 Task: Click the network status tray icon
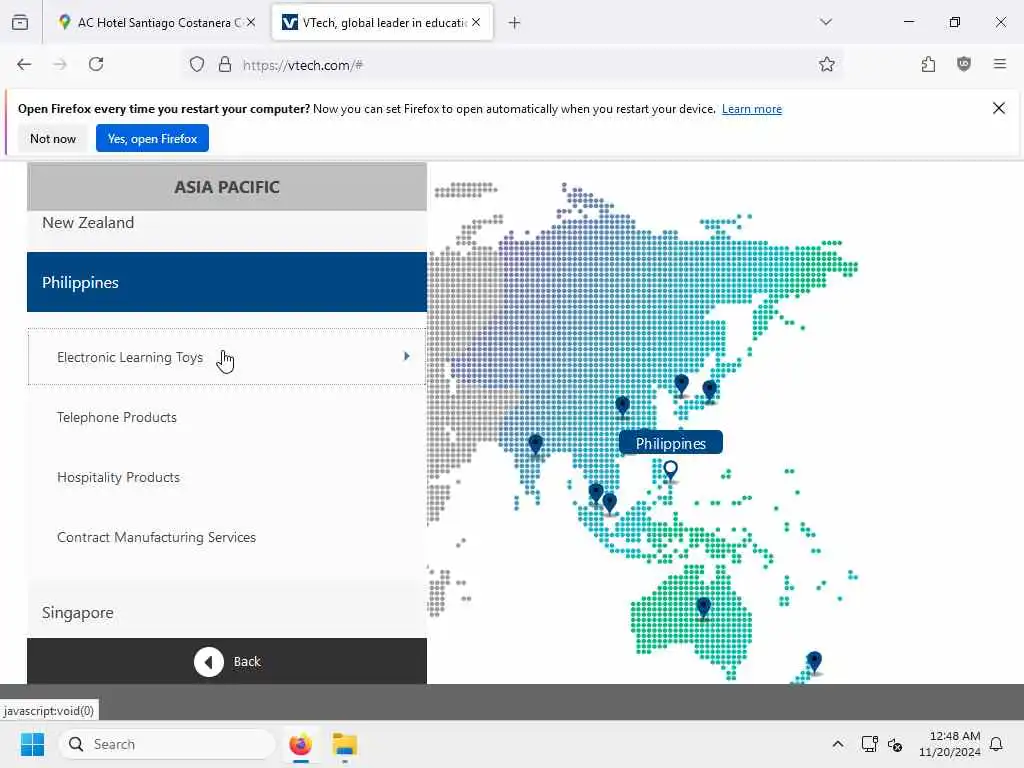pos(869,744)
